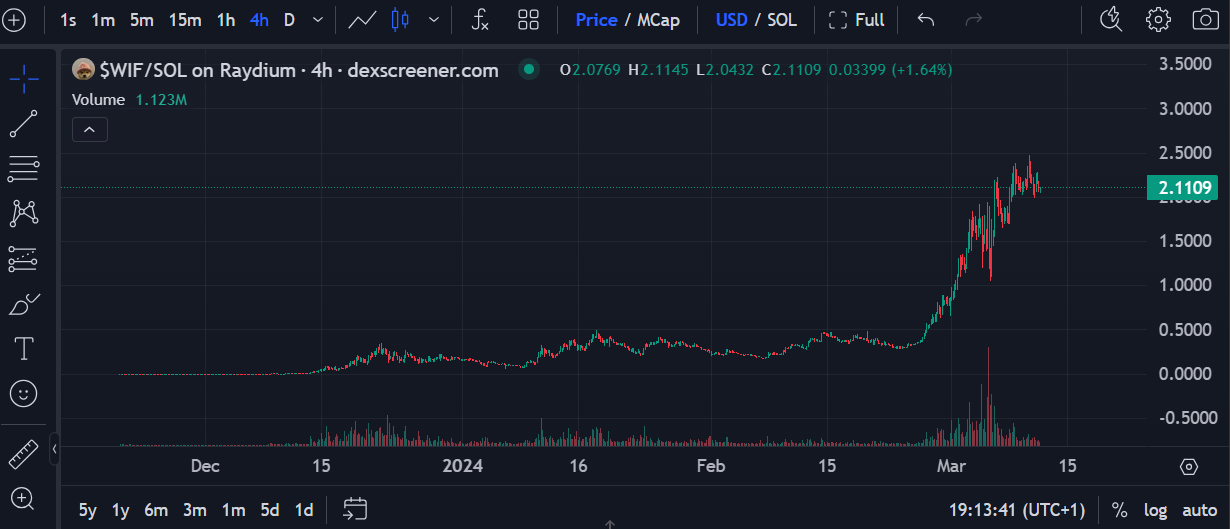Select the 3m date range
The height and width of the screenshot is (529, 1230).
pos(194,510)
